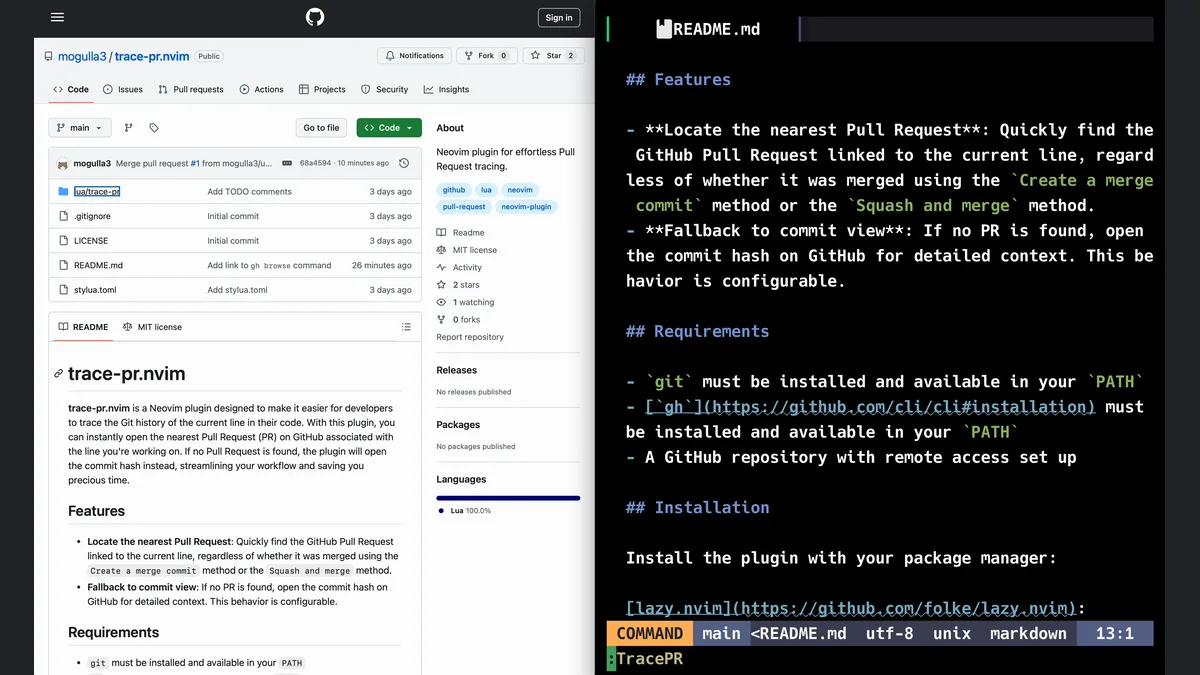Open the .gitignore file

pyautogui.click(x=92, y=216)
